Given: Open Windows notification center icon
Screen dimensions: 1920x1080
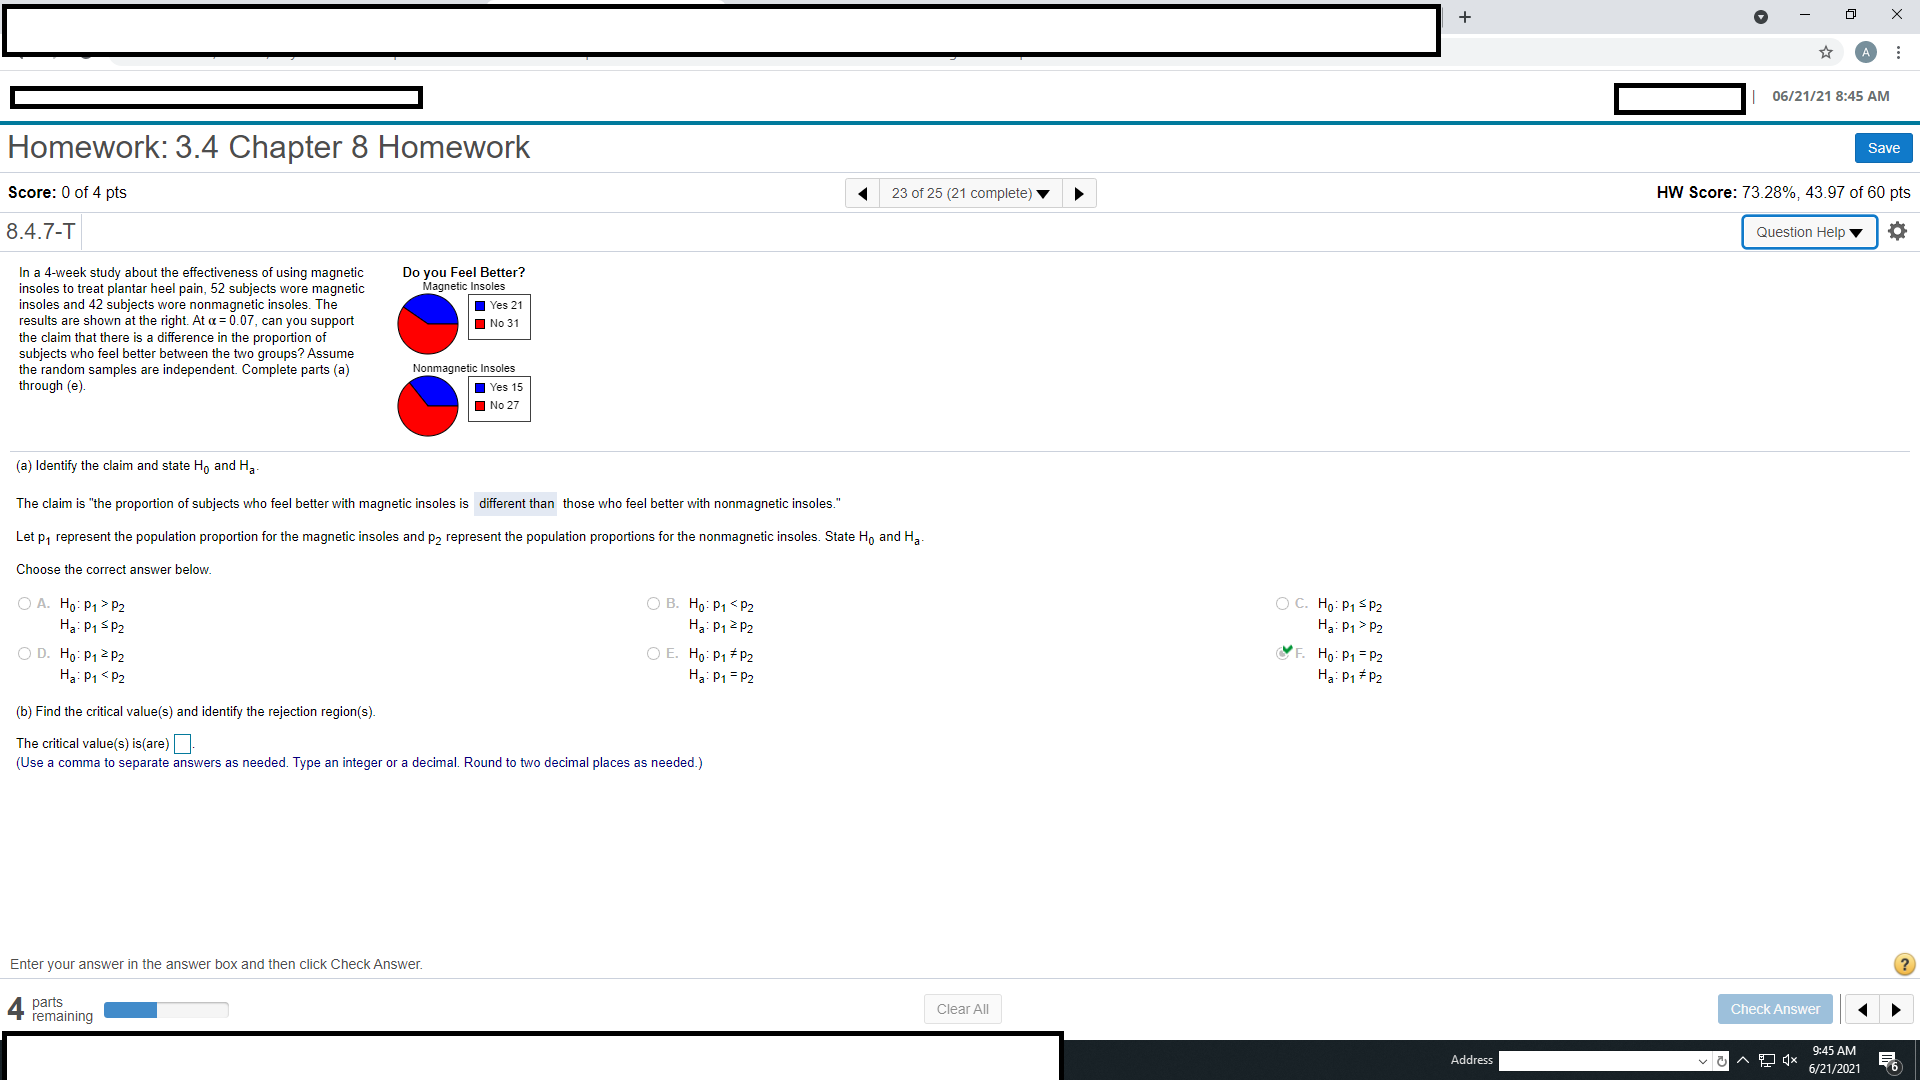Looking at the screenshot, I should coord(1888,1061).
